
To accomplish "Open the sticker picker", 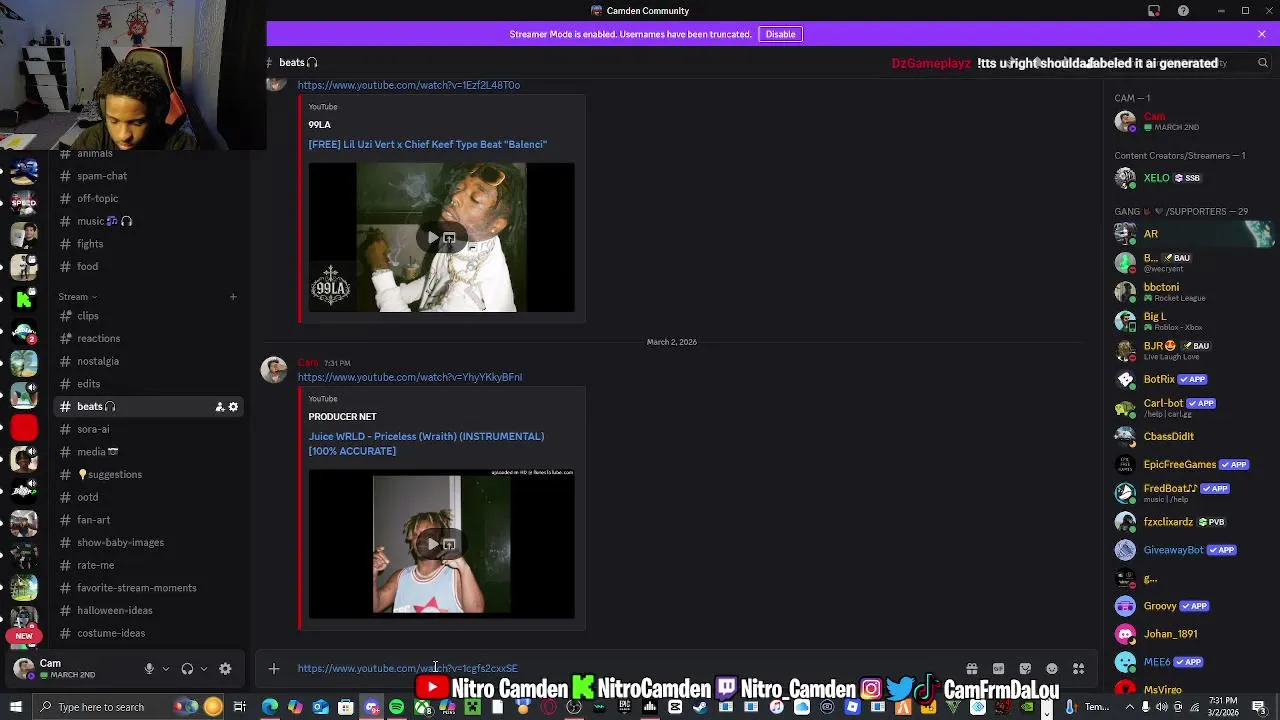I will (1025, 669).
